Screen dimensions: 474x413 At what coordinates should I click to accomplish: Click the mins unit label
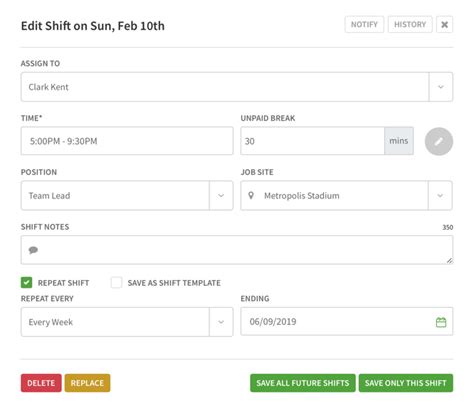(399, 141)
